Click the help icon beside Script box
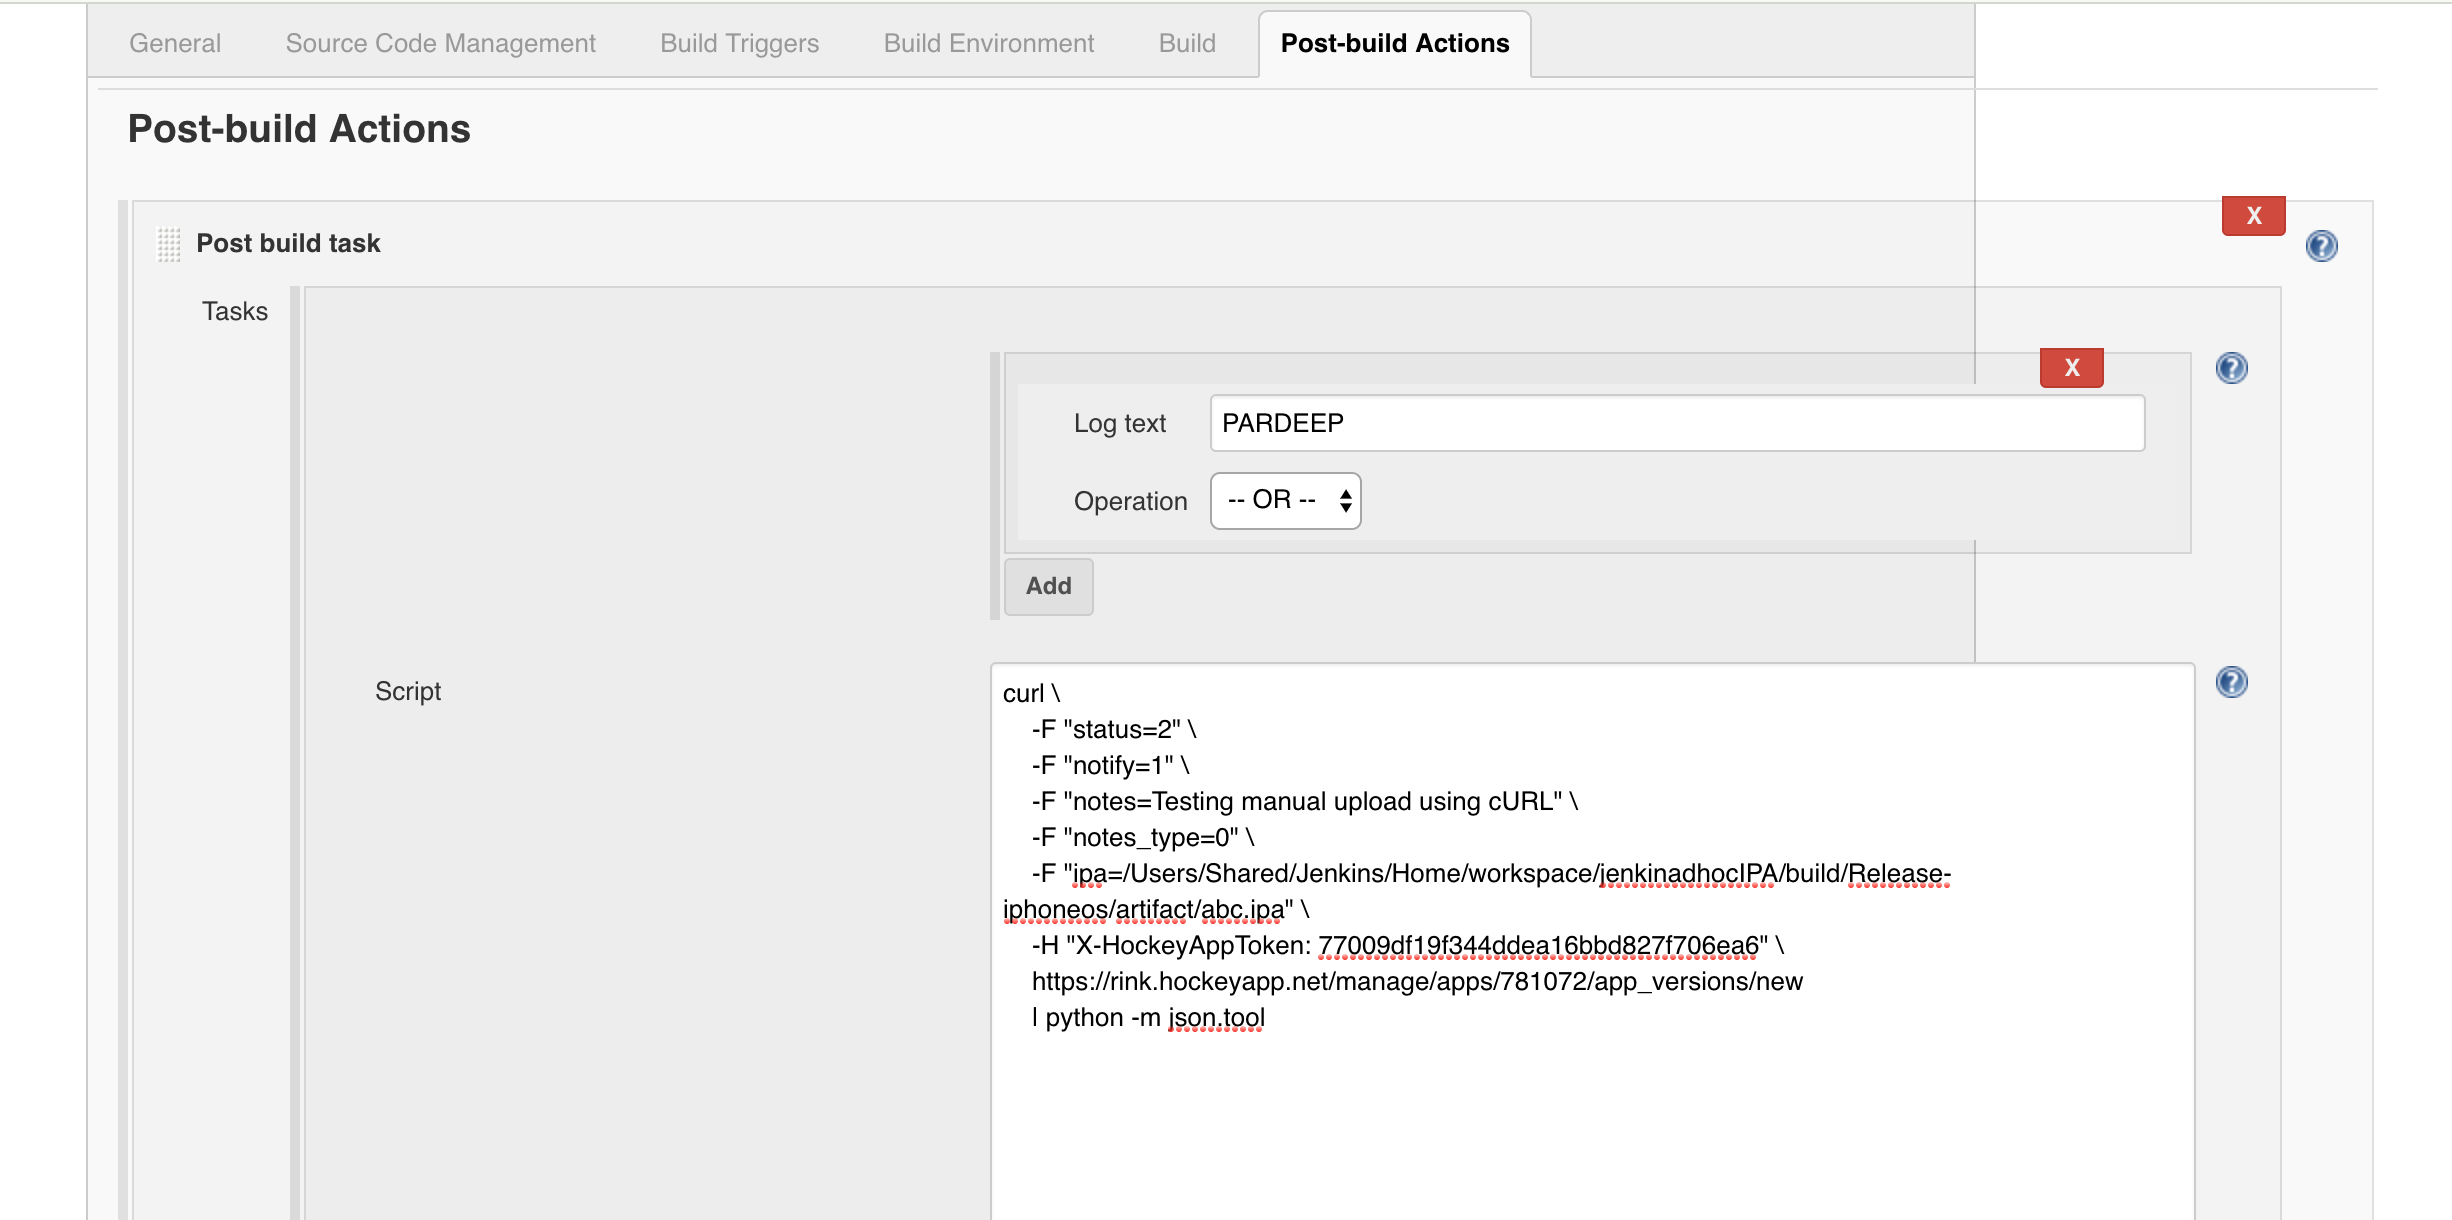Screen dimensions: 2452x1220 coord(2231,682)
